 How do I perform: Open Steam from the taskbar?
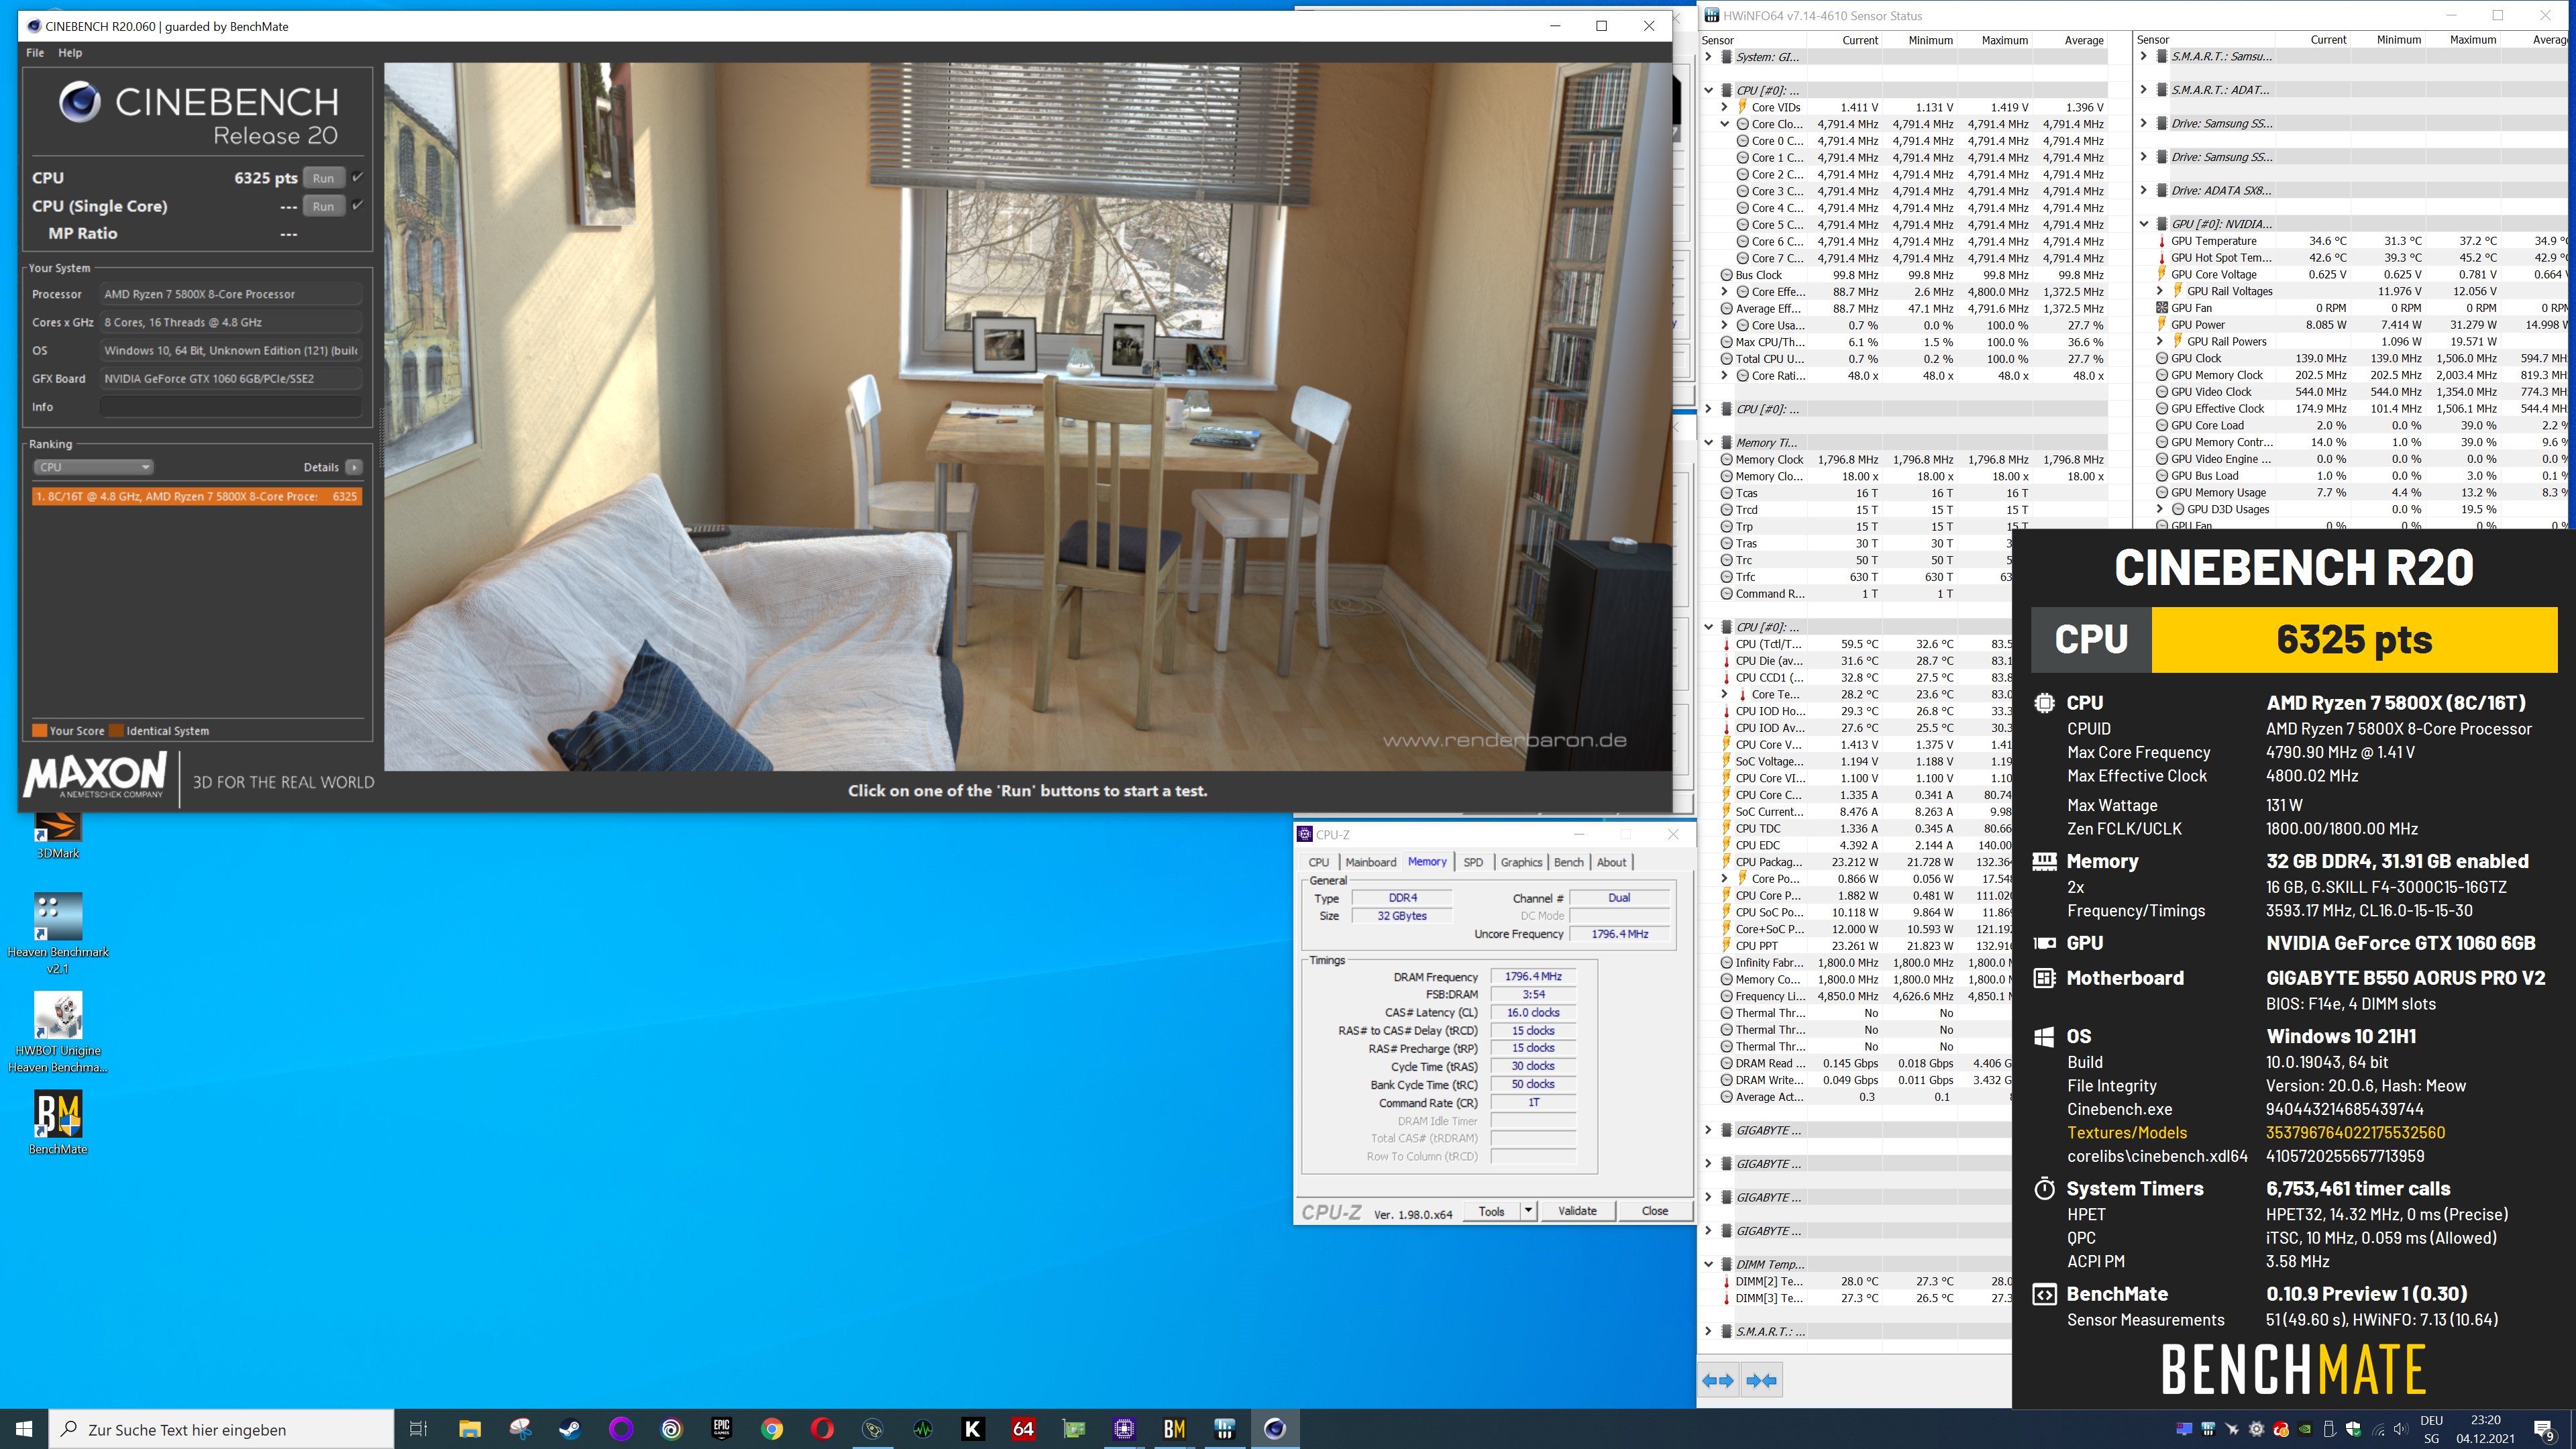tap(570, 1429)
